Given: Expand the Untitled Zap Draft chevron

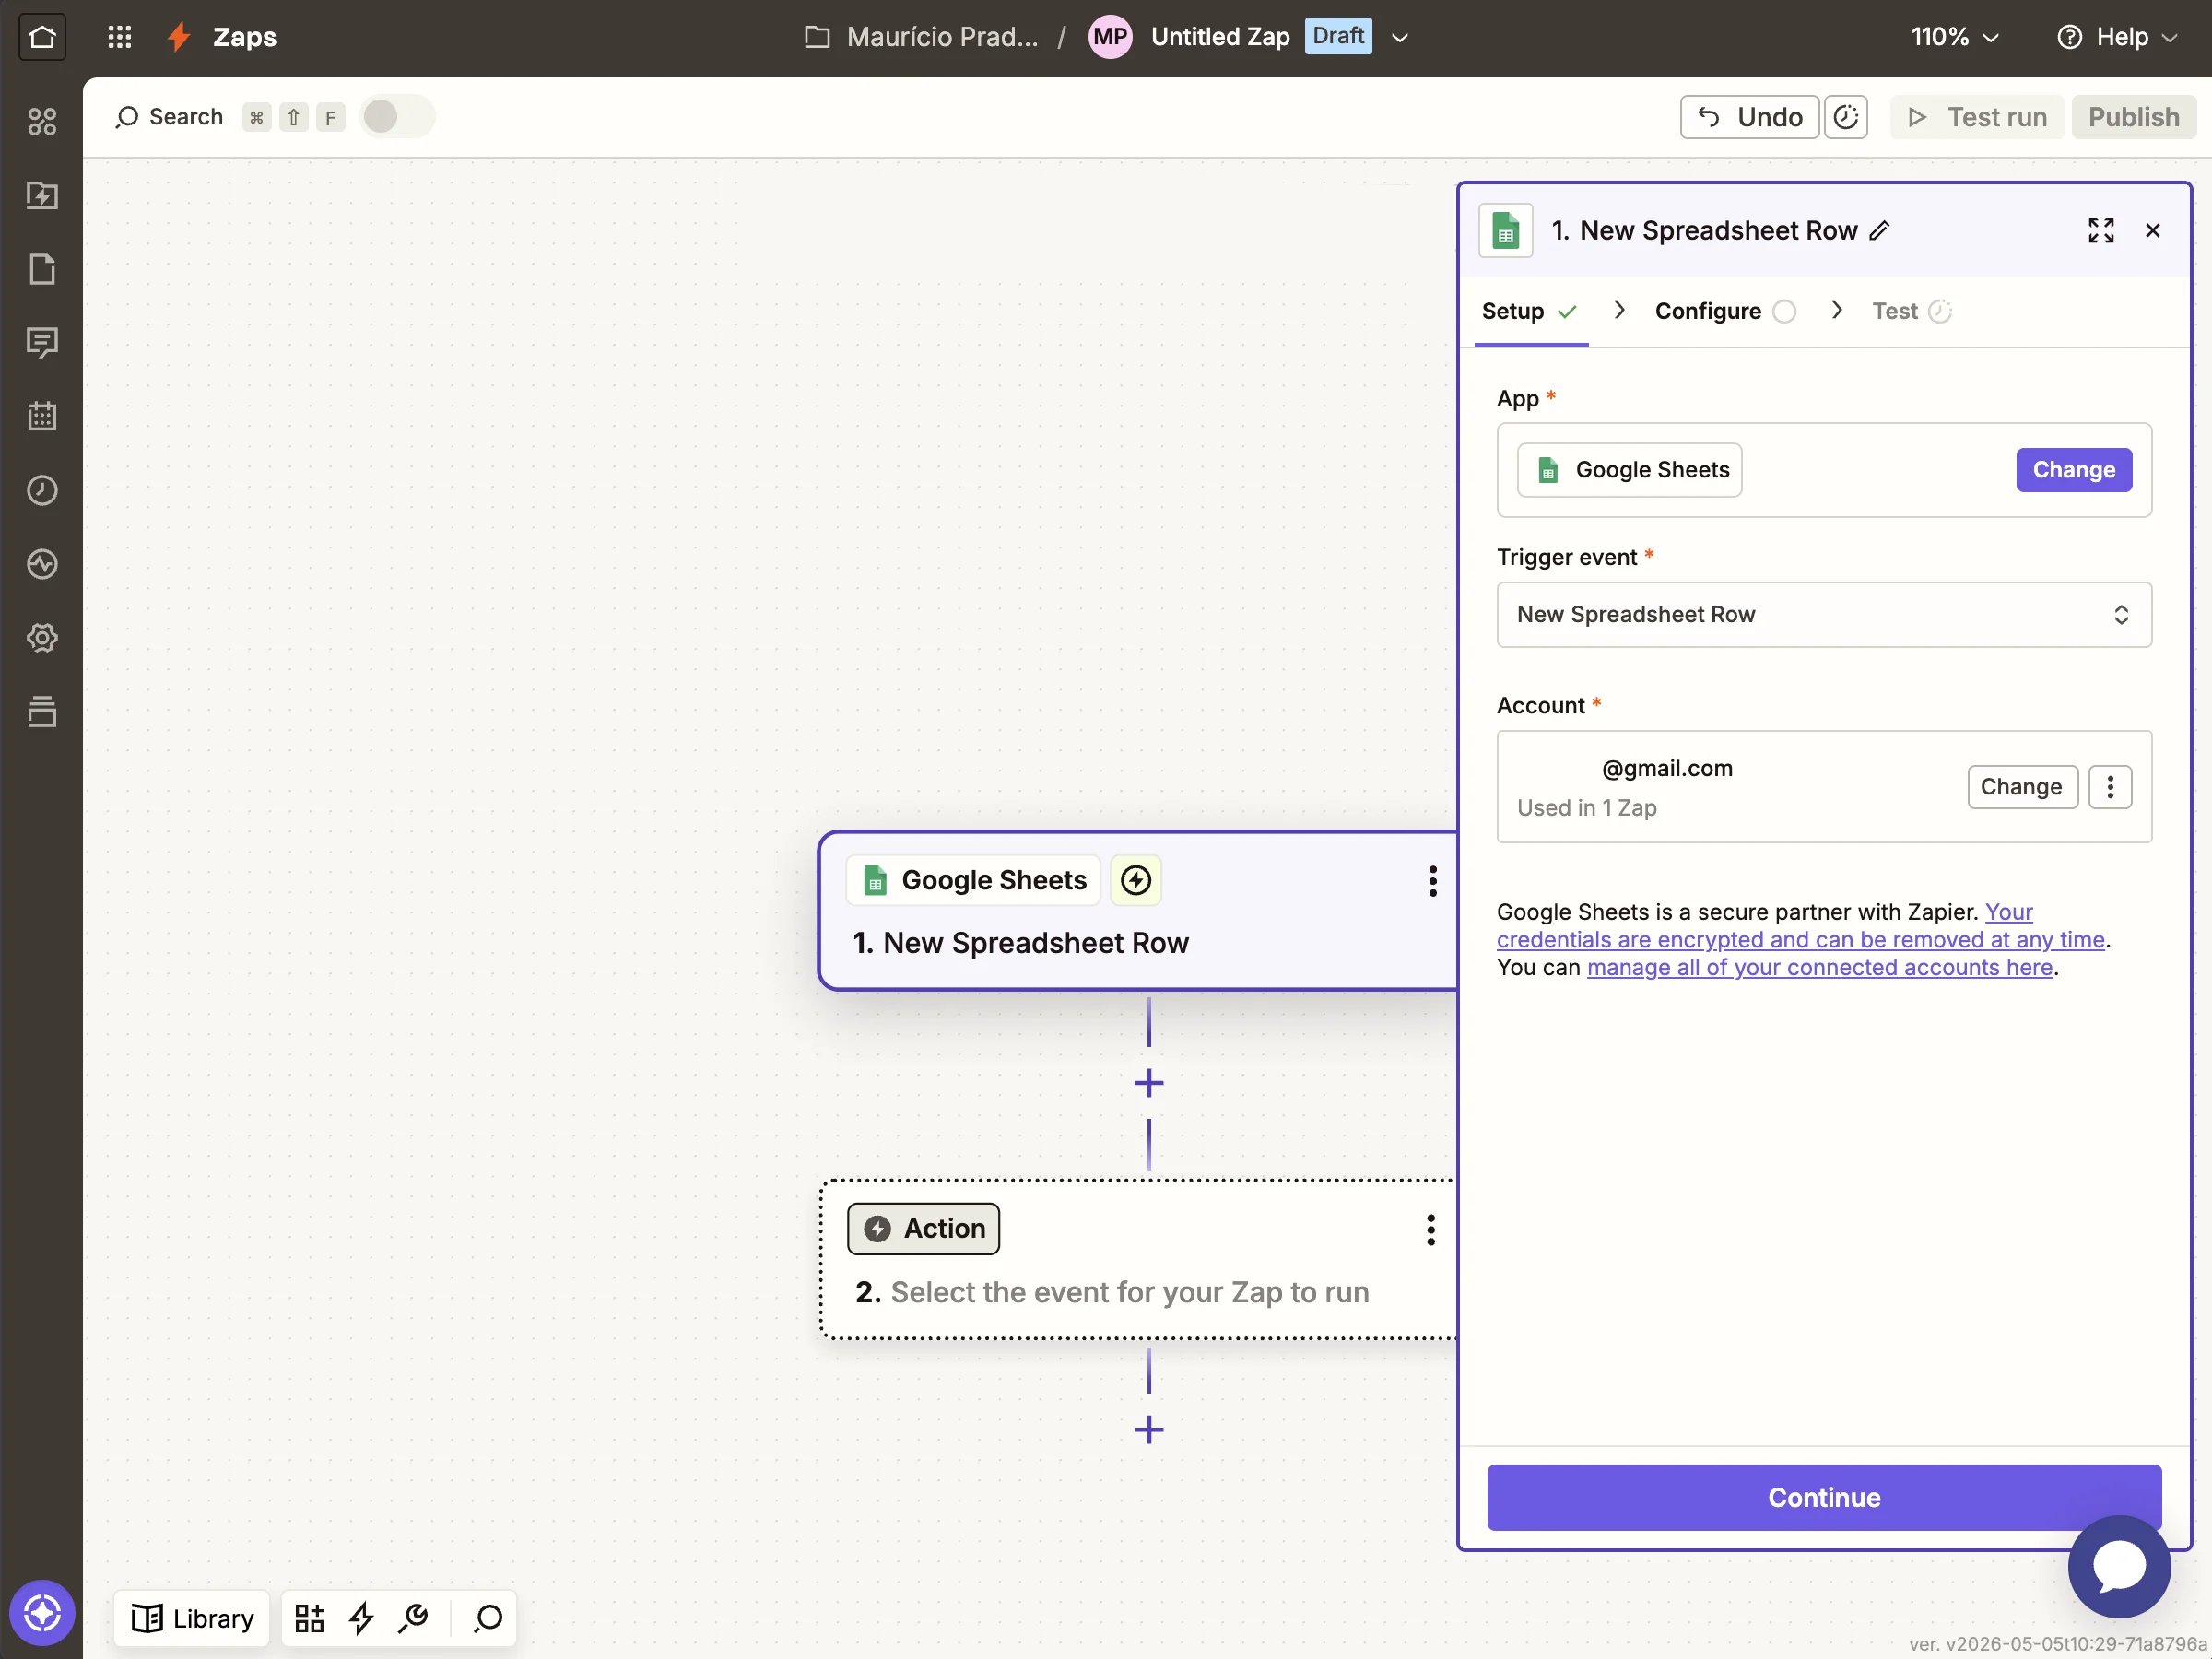Looking at the screenshot, I should pyautogui.click(x=1400, y=37).
